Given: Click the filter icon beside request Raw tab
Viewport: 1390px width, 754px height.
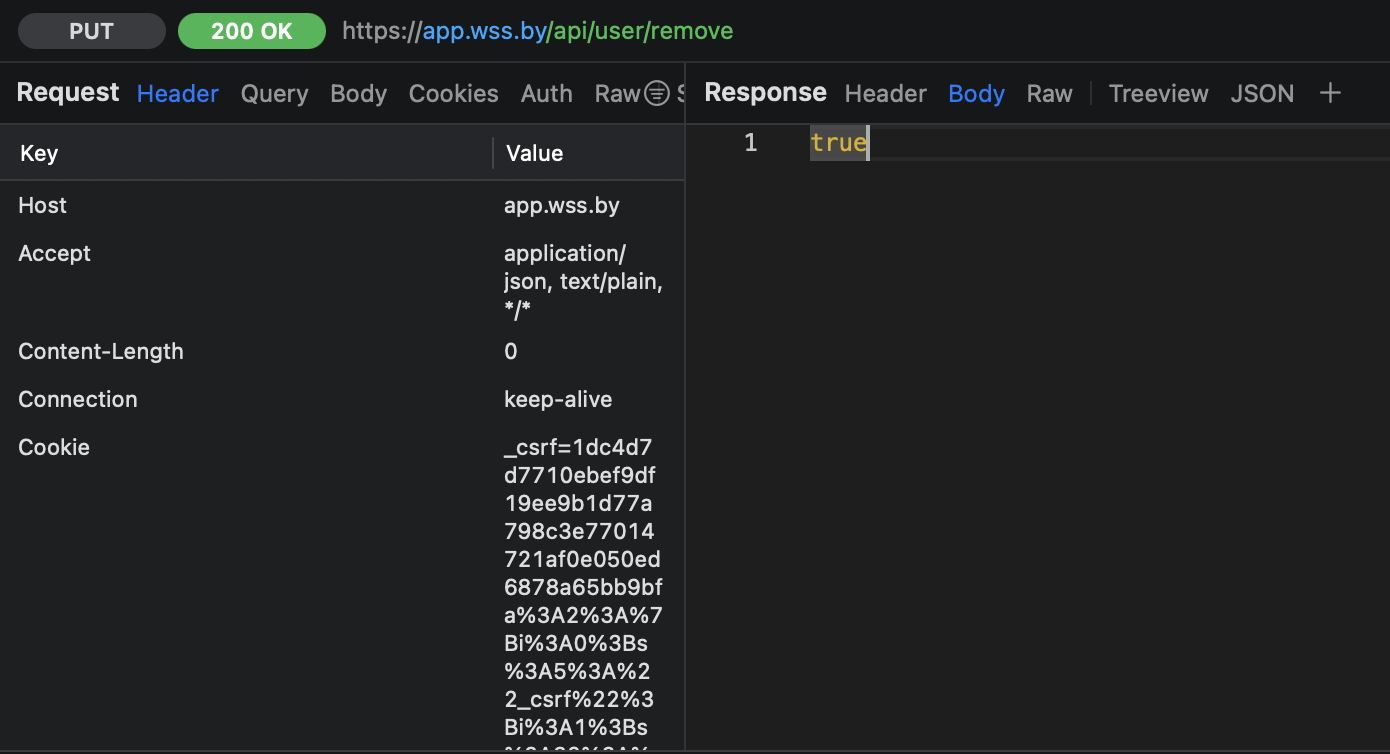Looking at the screenshot, I should tap(656, 93).
